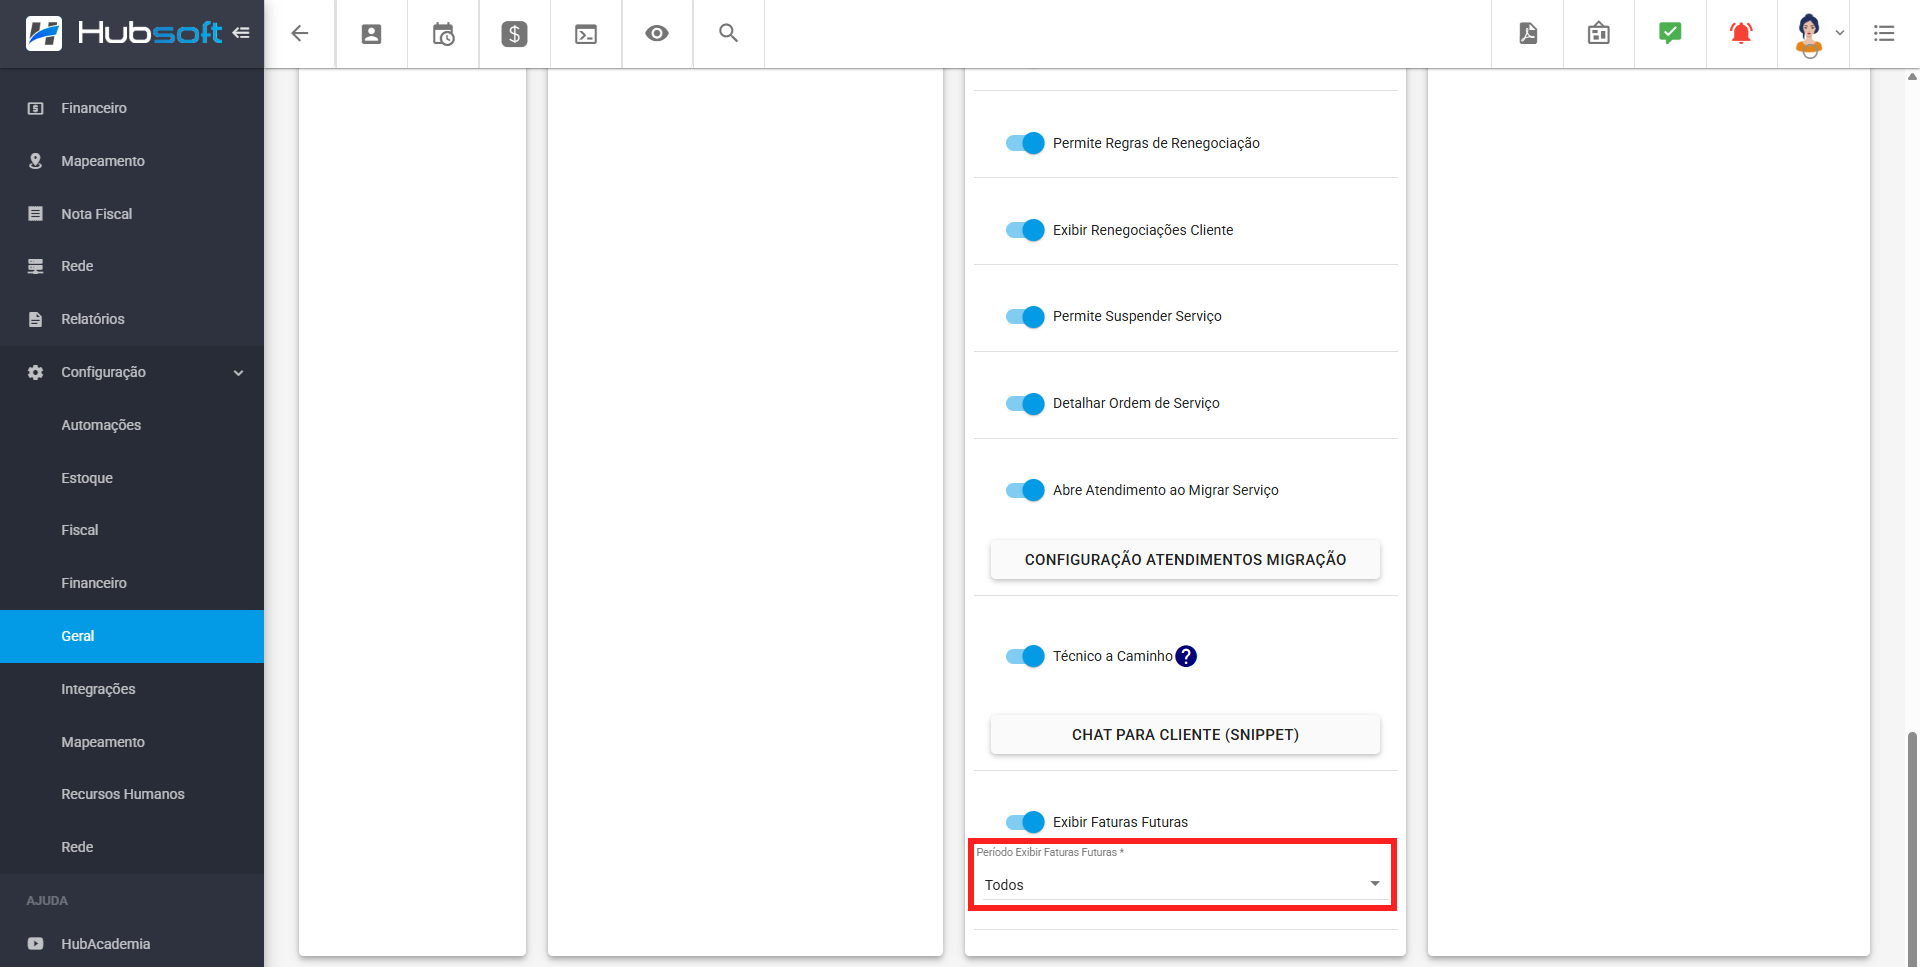Image resolution: width=1920 pixels, height=967 pixels.
Task: Disable Permite Suspender Serviço switch
Action: pyautogui.click(x=1025, y=316)
